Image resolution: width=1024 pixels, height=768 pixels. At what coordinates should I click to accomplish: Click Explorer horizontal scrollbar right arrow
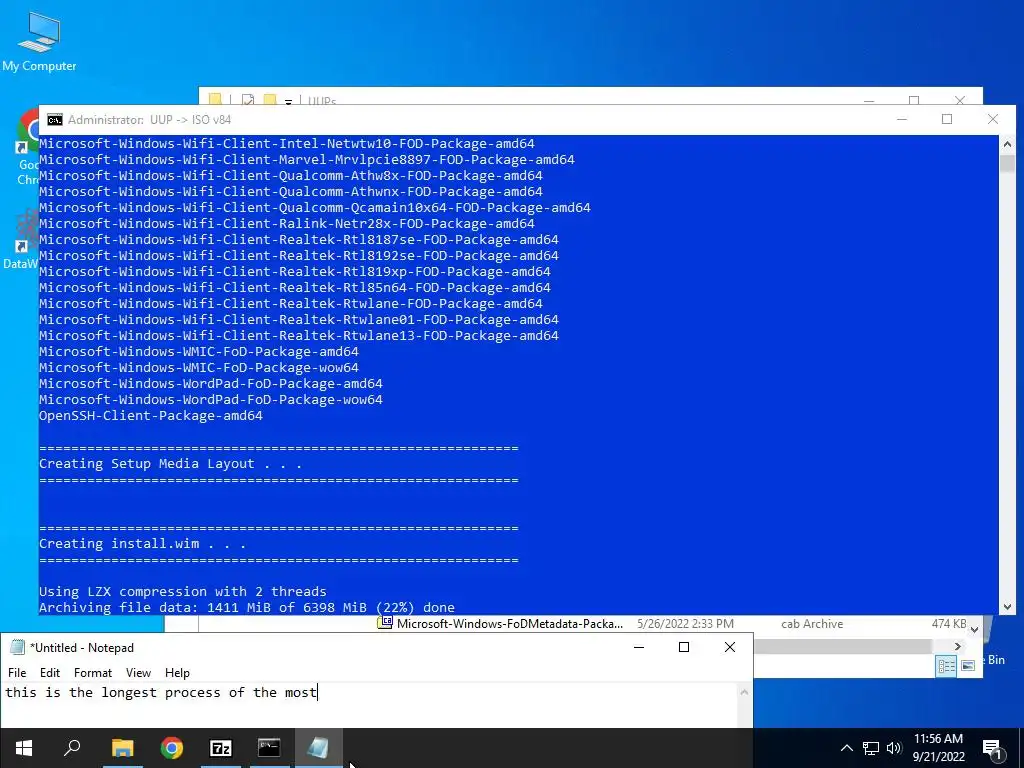(958, 646)
